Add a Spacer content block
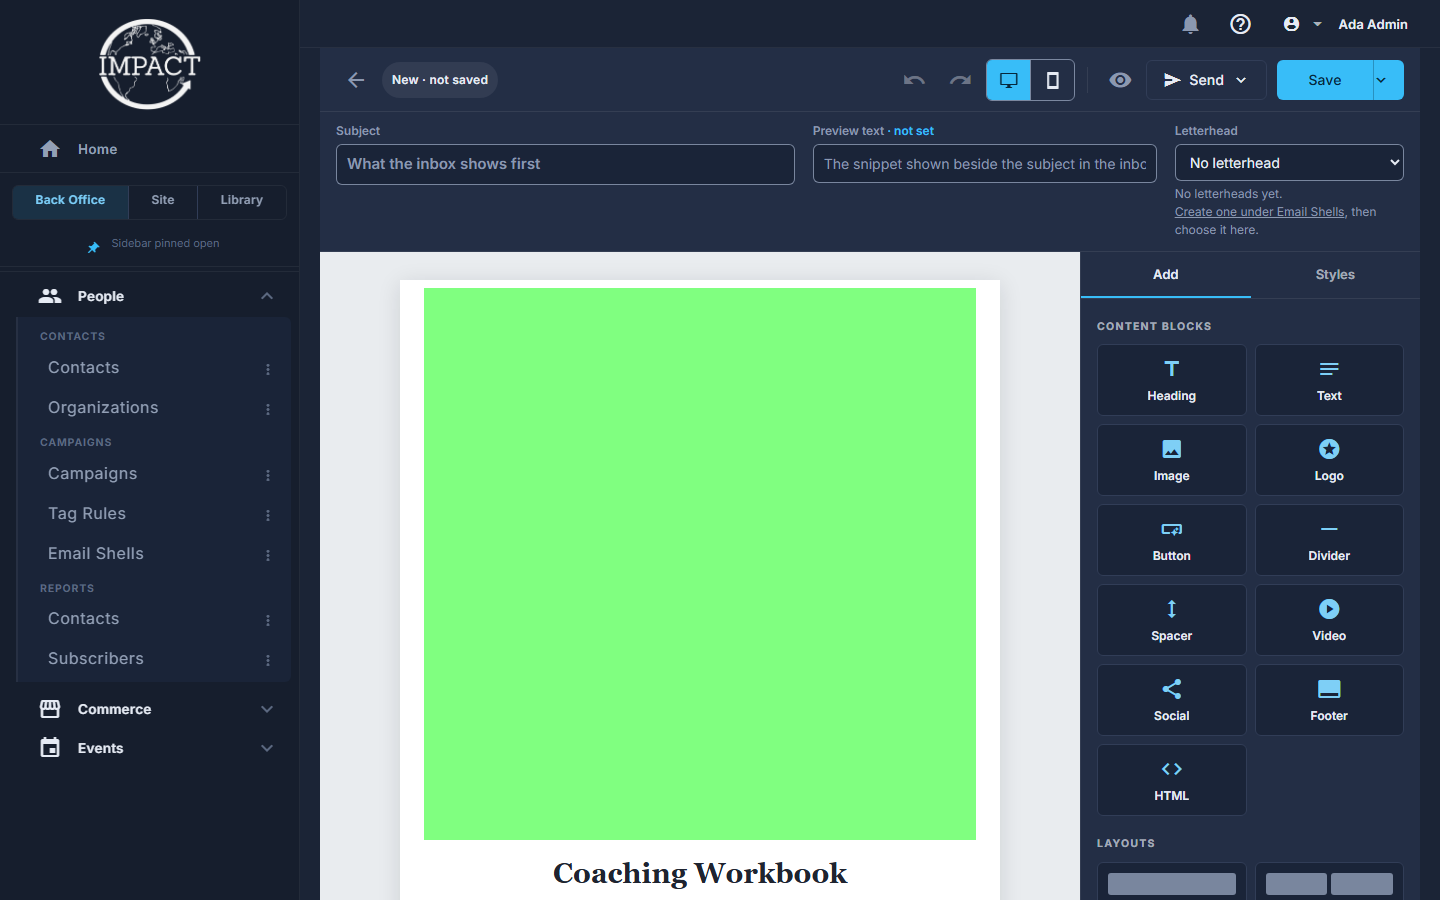Image resolution: width=1440 pixels, height=900 pixels. coord(1172,620)
